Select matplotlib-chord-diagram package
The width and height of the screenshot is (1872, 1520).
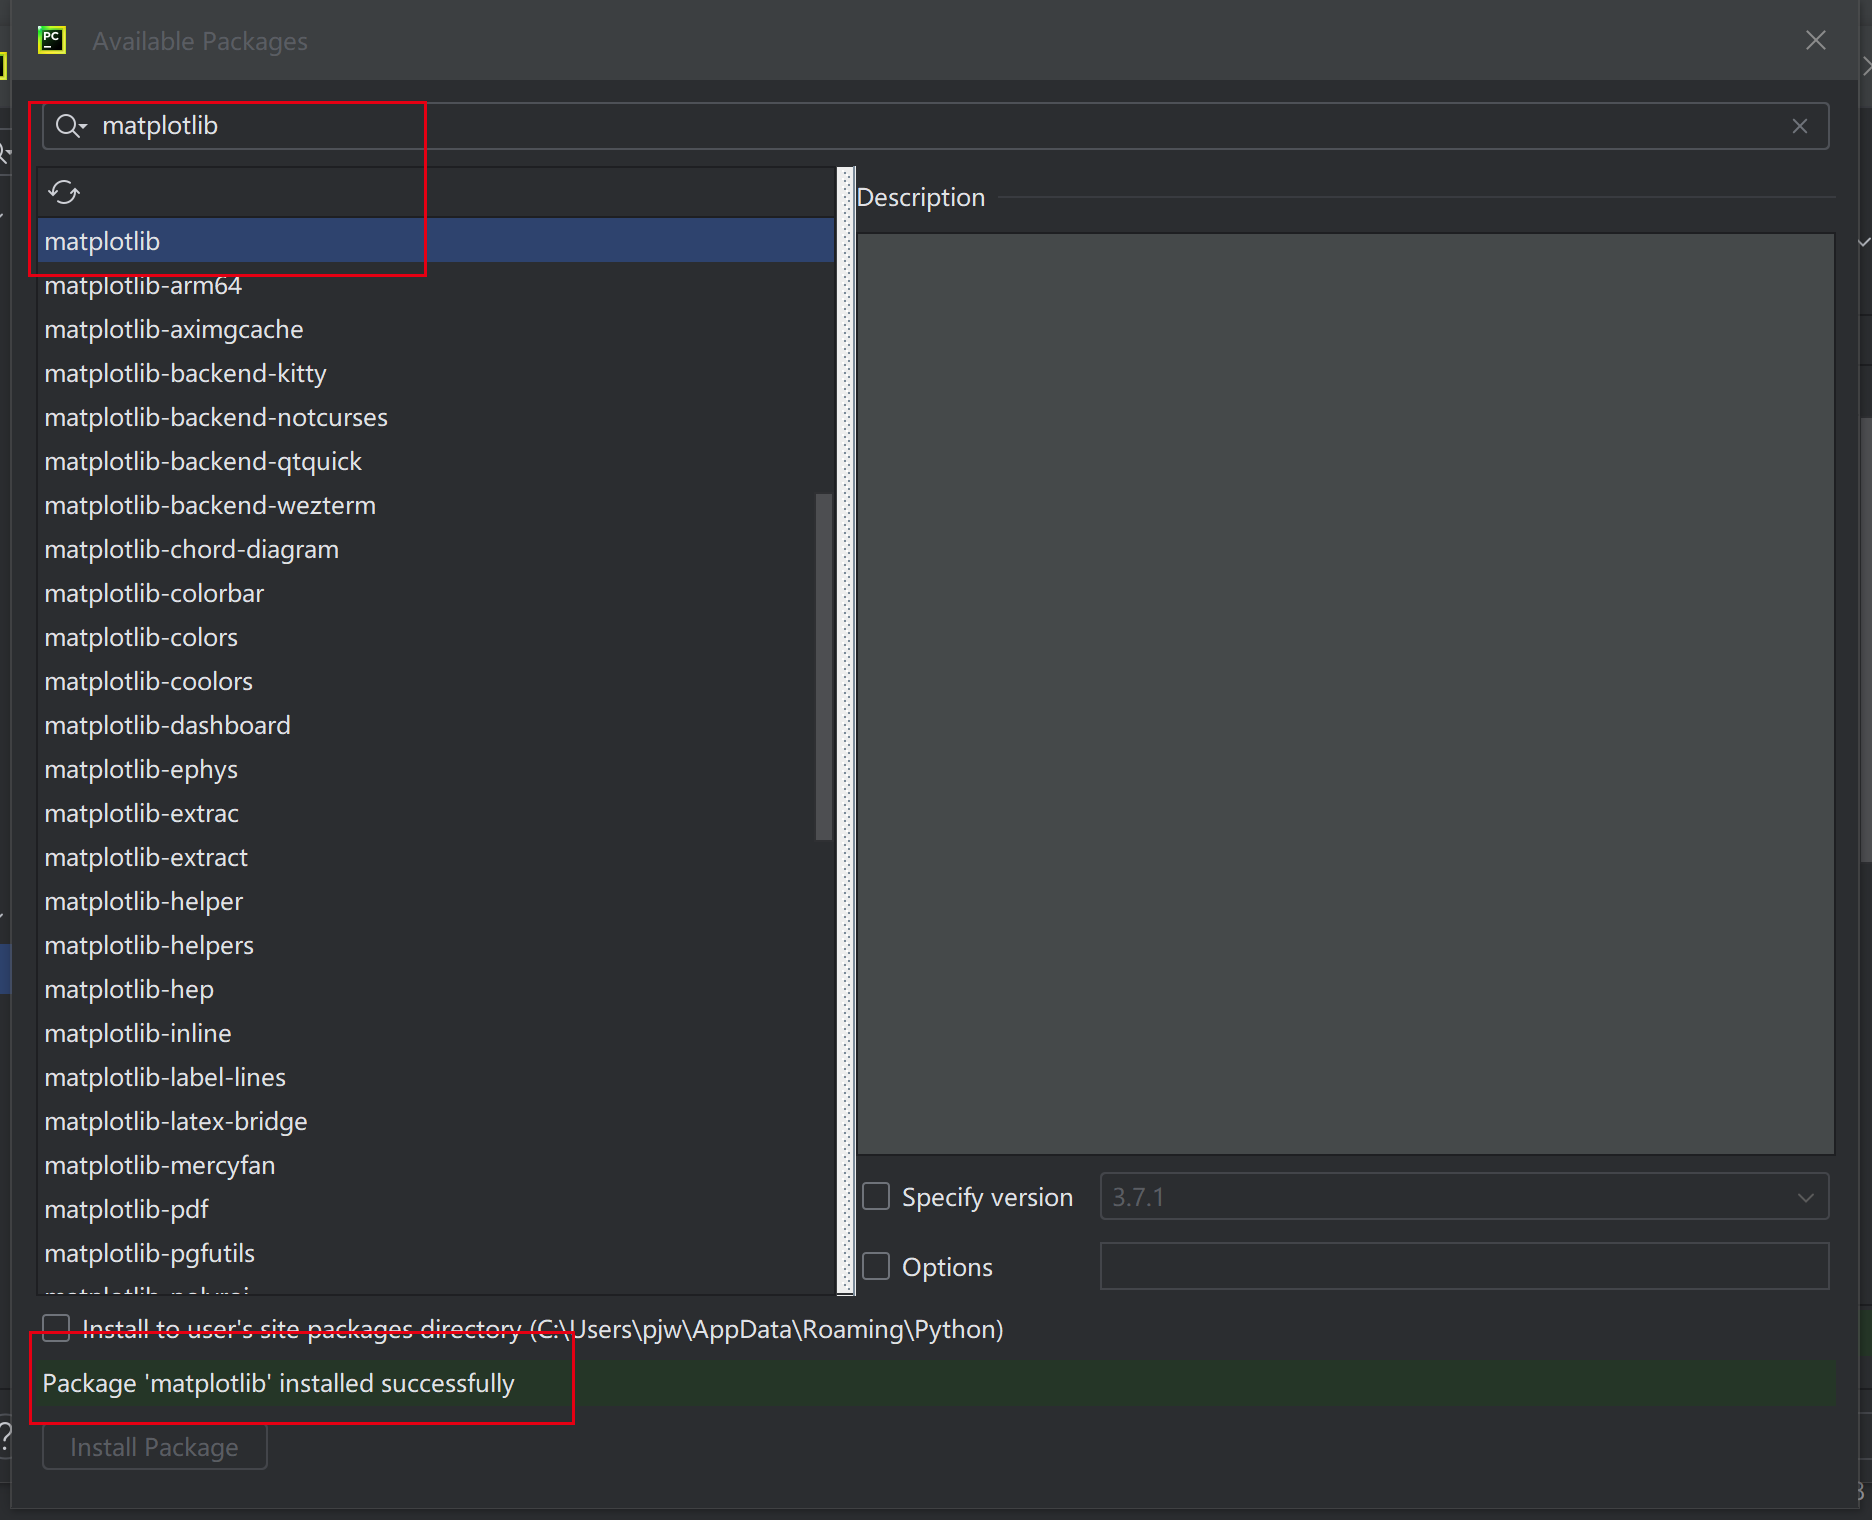[x=436, y=549]
